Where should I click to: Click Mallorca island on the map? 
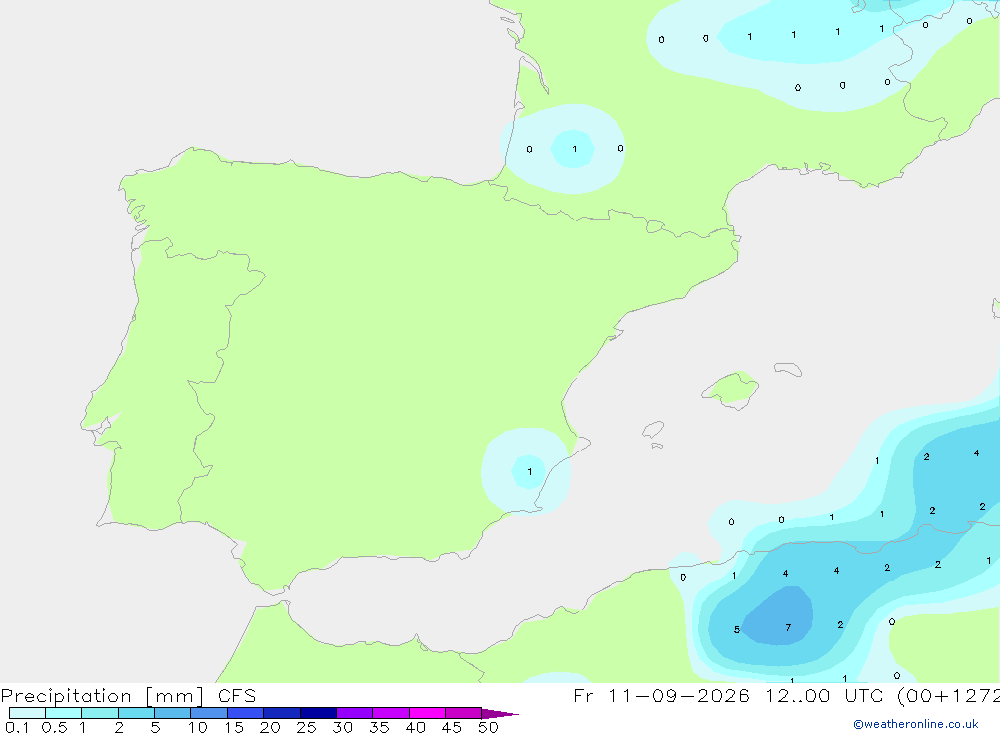point(731,389)
